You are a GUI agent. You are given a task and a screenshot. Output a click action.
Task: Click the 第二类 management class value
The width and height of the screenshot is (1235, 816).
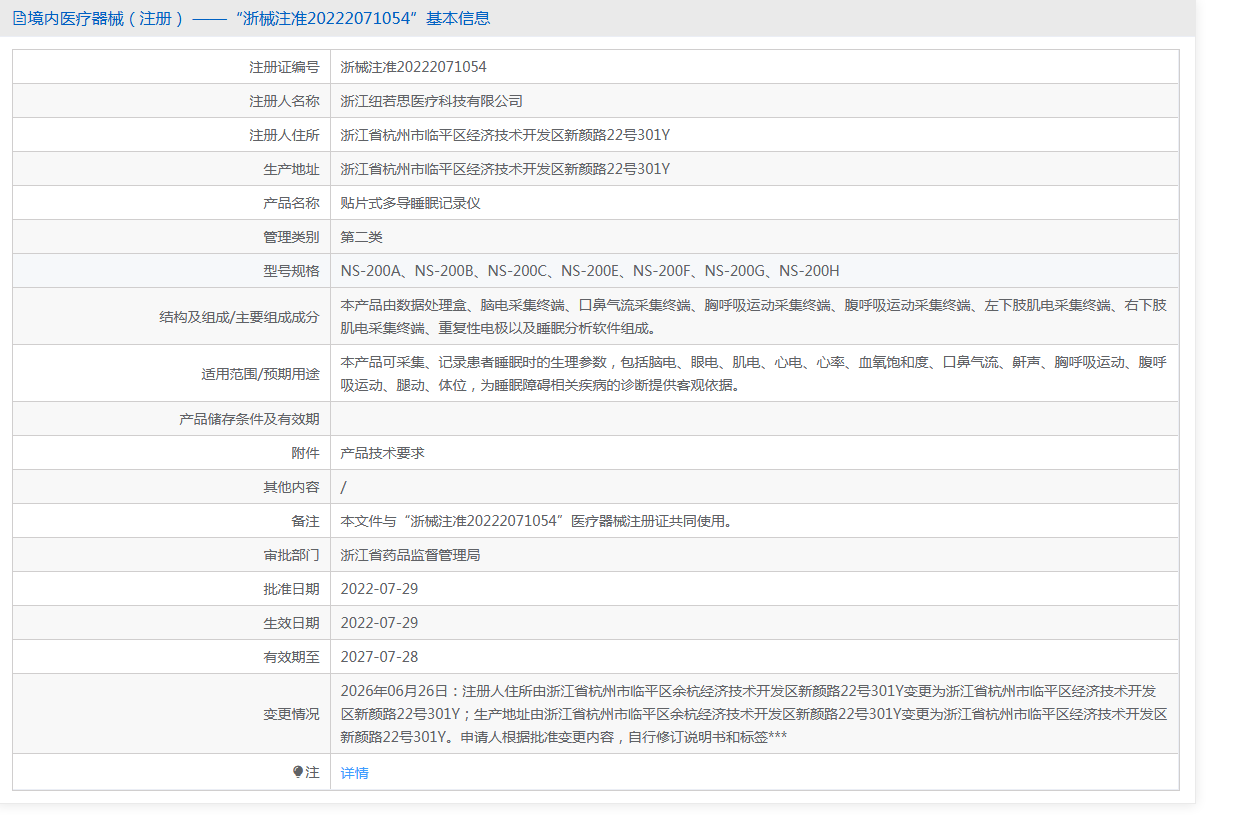(362, 237)
